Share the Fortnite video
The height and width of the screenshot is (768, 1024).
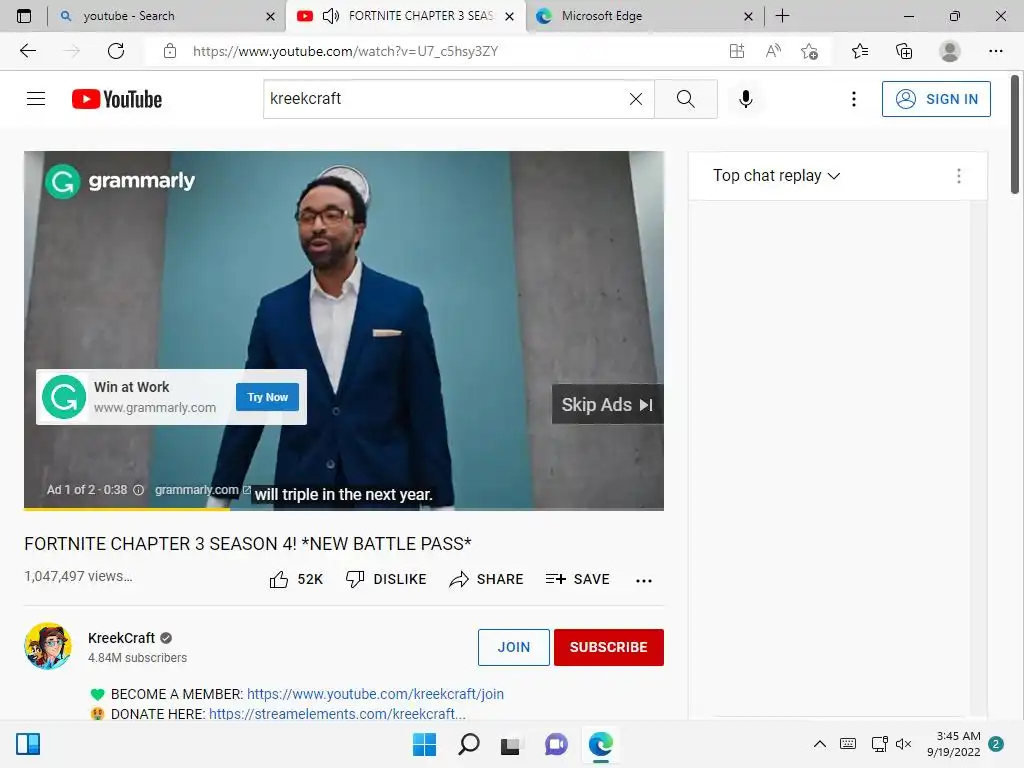coord(487,579)
